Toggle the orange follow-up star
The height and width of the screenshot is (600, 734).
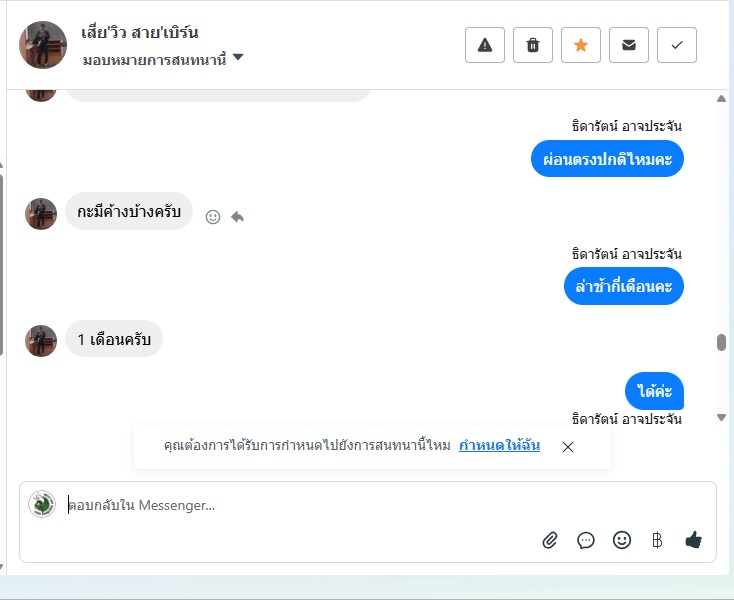[x=580, y=45]
